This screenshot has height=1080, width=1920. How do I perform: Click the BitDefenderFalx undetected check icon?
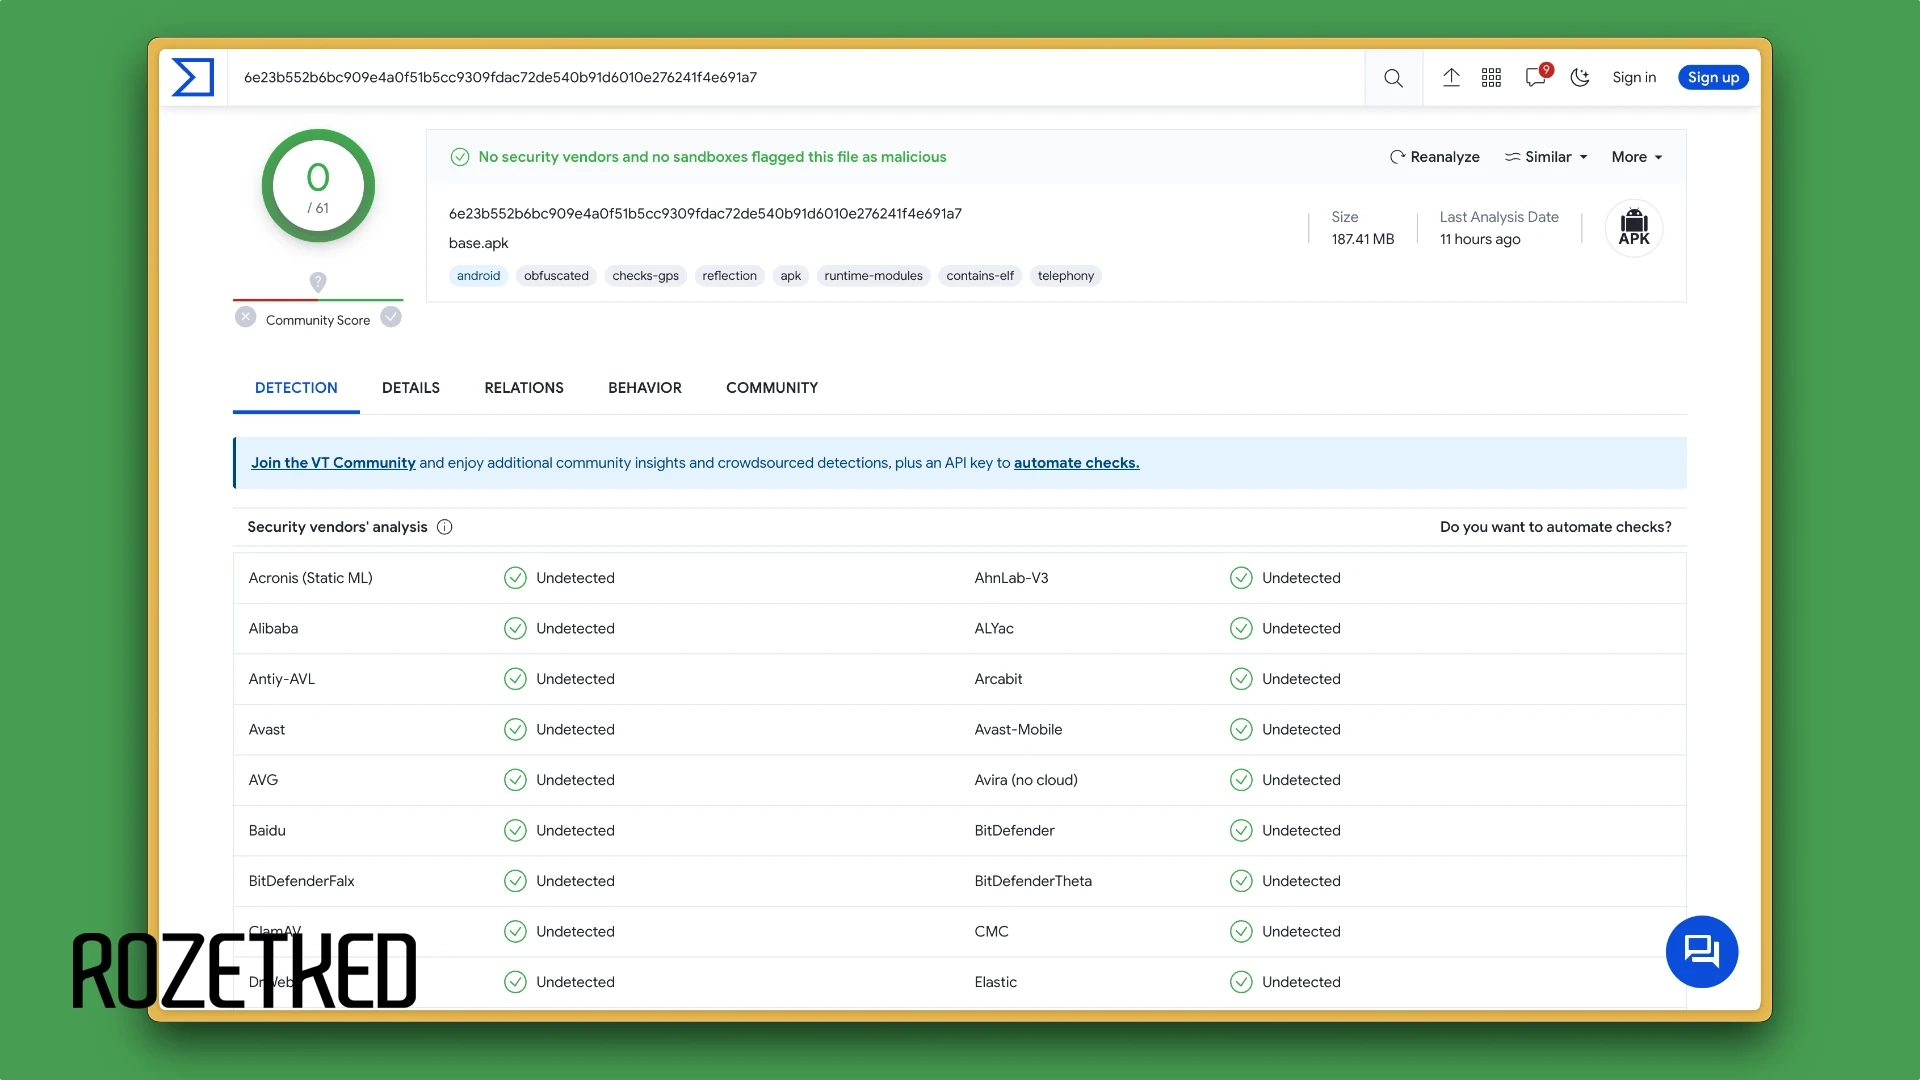(x=515, y=881)
